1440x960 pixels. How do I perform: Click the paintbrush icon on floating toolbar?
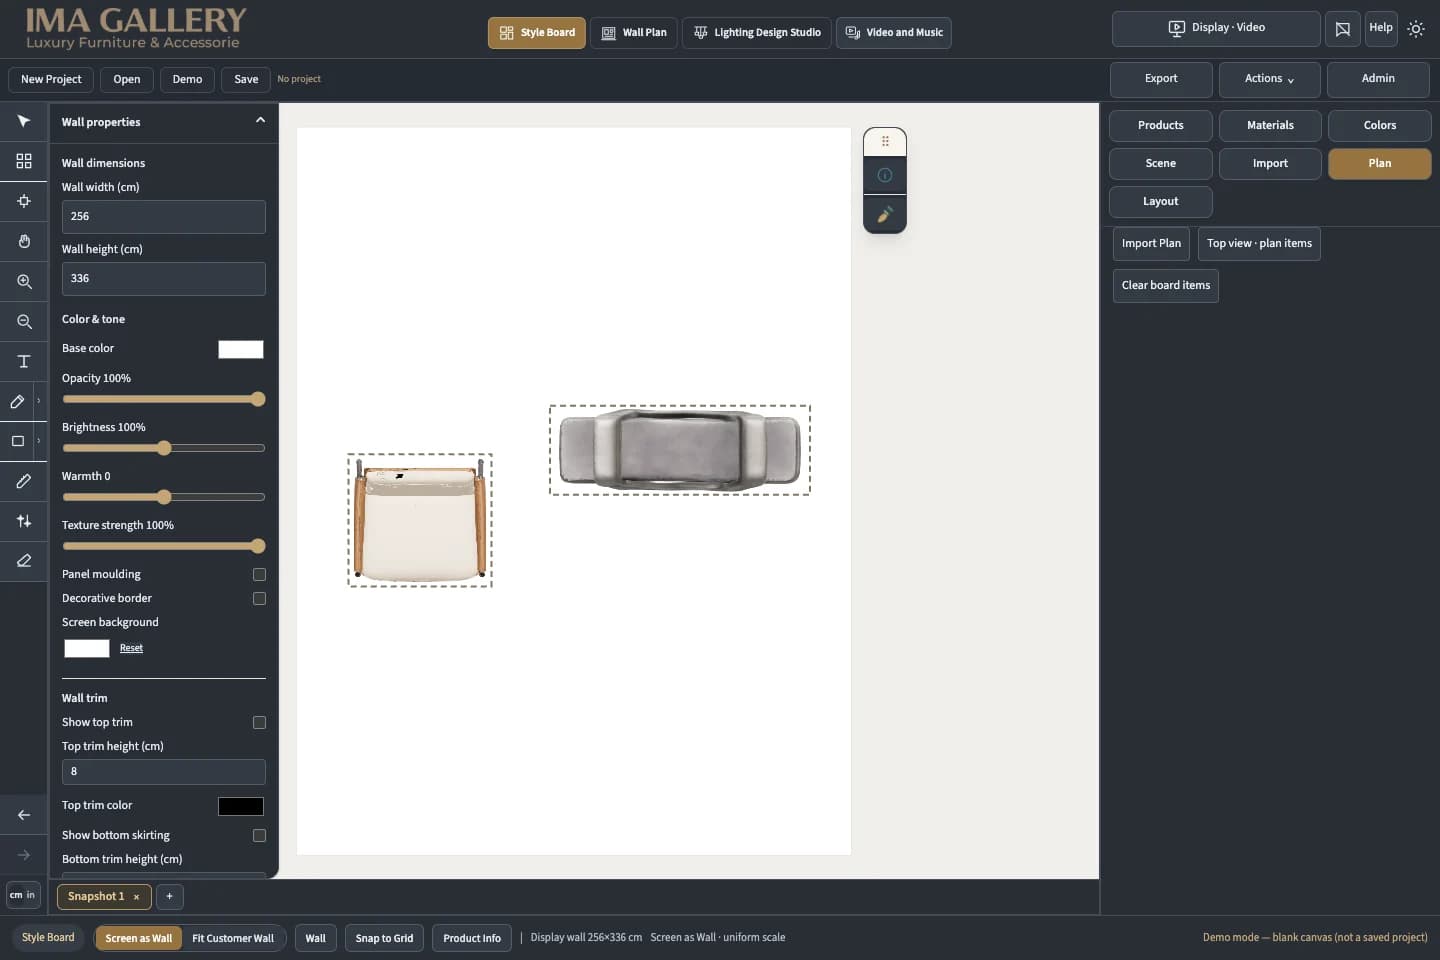click(885, 214)
